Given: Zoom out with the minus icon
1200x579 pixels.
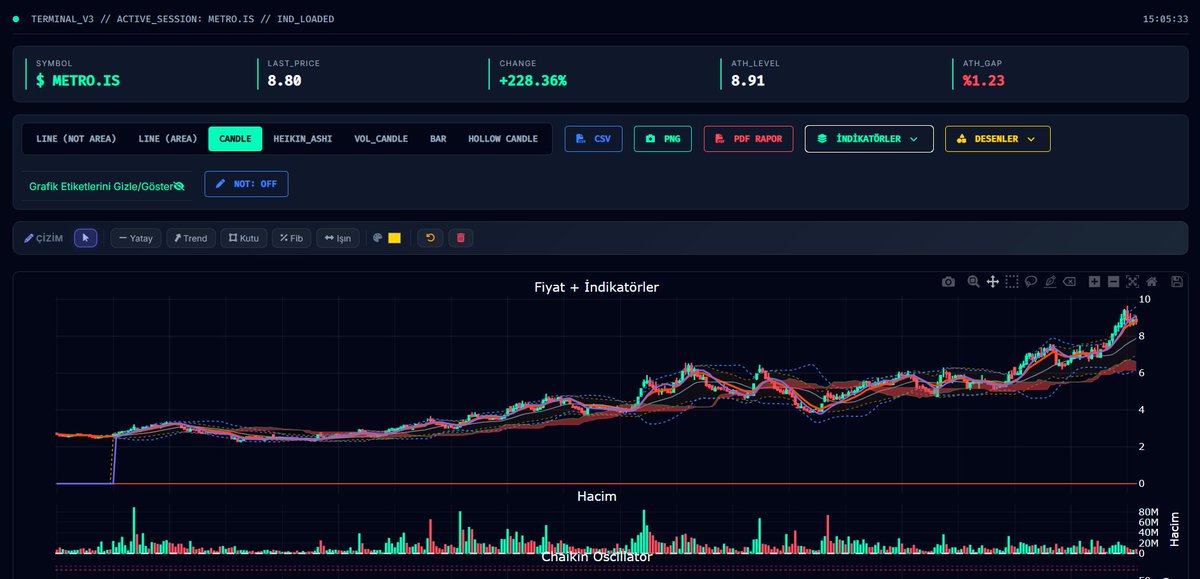Looking at the screenshot, I should click(x=1114, y=282).
